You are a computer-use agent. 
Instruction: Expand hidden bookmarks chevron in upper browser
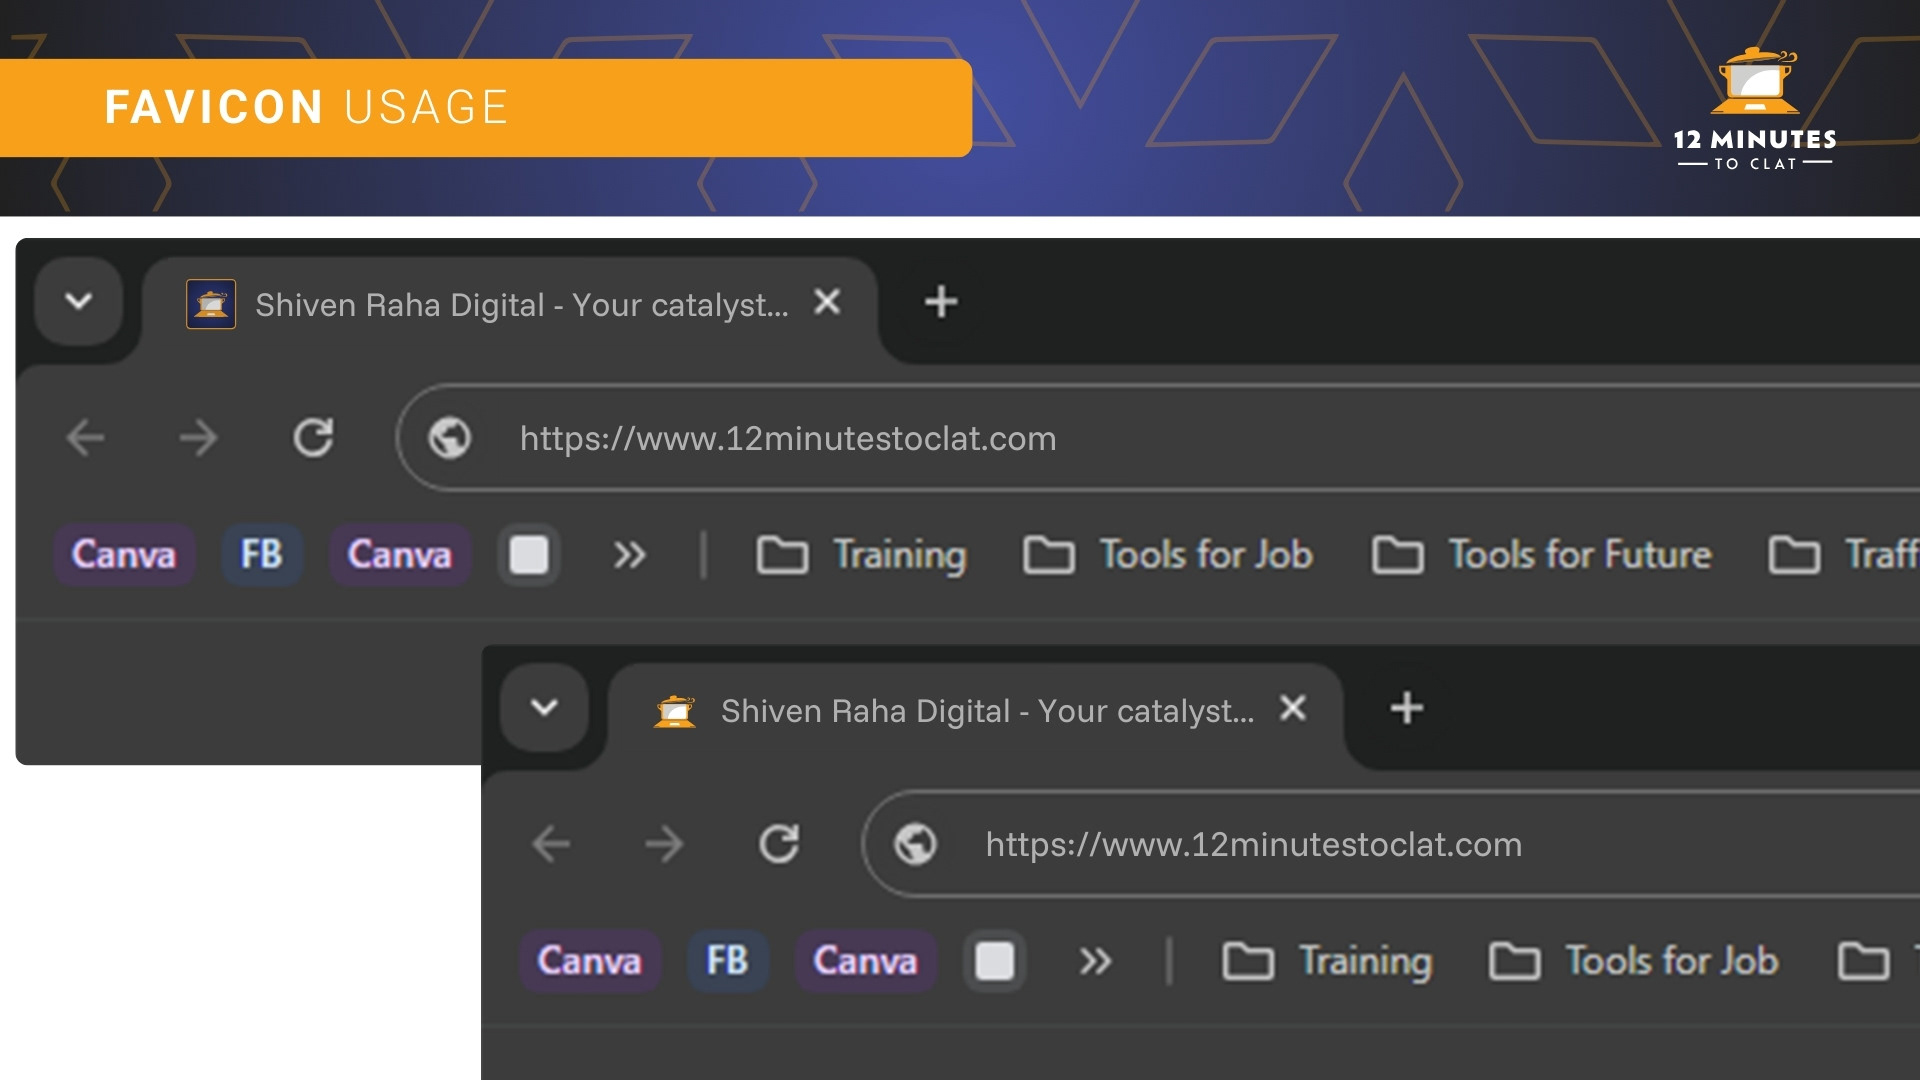click(629, 554)
